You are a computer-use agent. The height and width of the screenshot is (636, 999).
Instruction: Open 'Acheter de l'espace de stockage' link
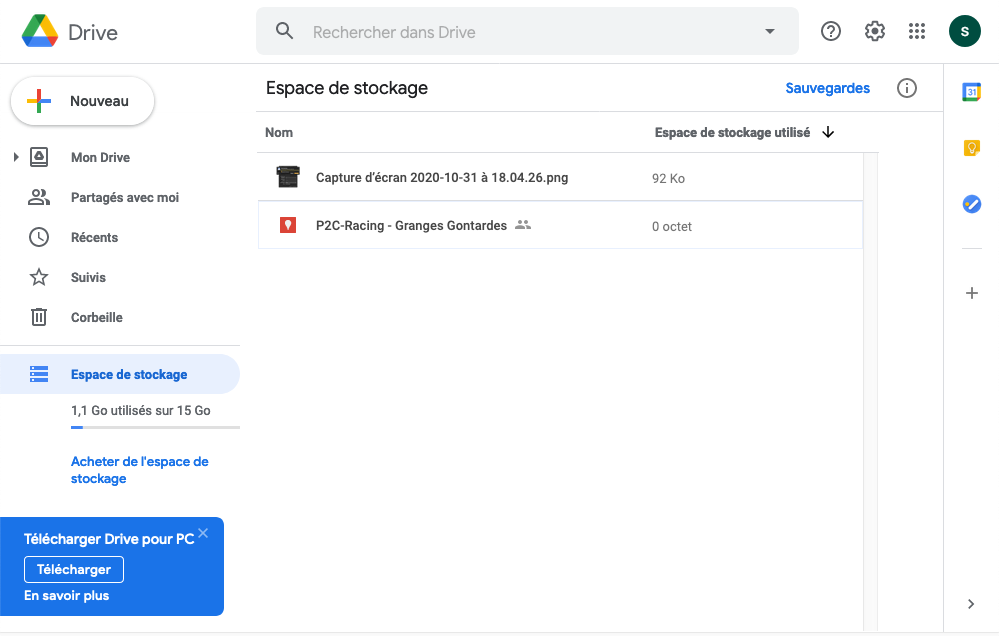[x=140, y=470]
